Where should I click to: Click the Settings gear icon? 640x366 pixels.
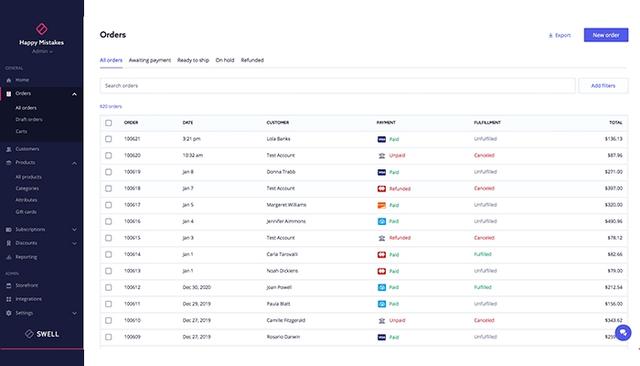(x=9, y=313)
